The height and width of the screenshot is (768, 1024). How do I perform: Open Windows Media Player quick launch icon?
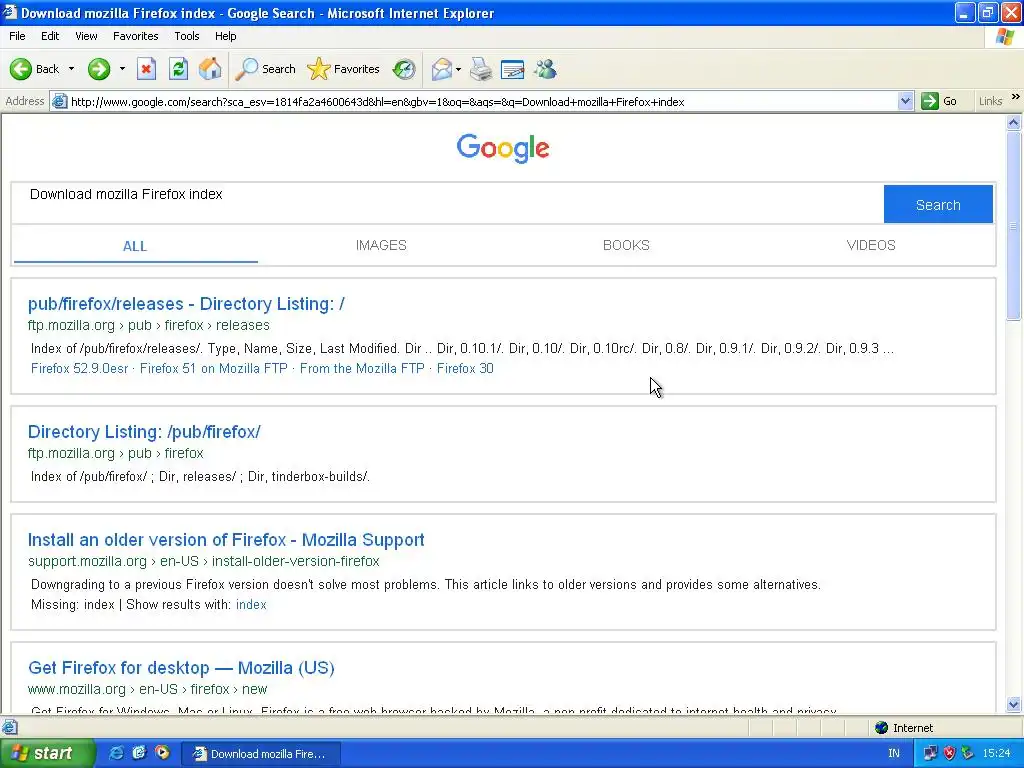(x=161, y=753)
